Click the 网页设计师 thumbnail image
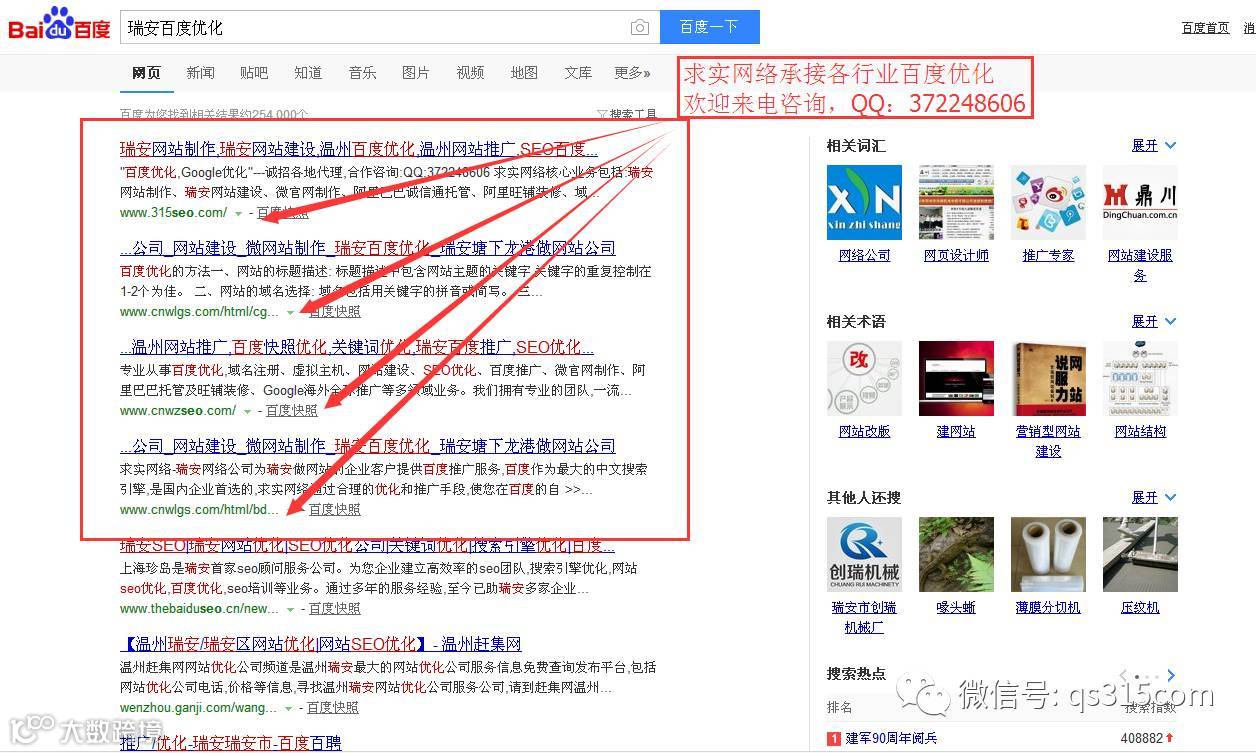The width and height of the screenshot is (1256, 753). point(956,203)
